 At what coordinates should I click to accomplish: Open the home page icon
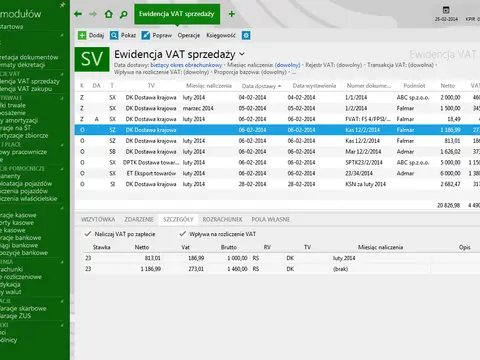coord(109,14)
